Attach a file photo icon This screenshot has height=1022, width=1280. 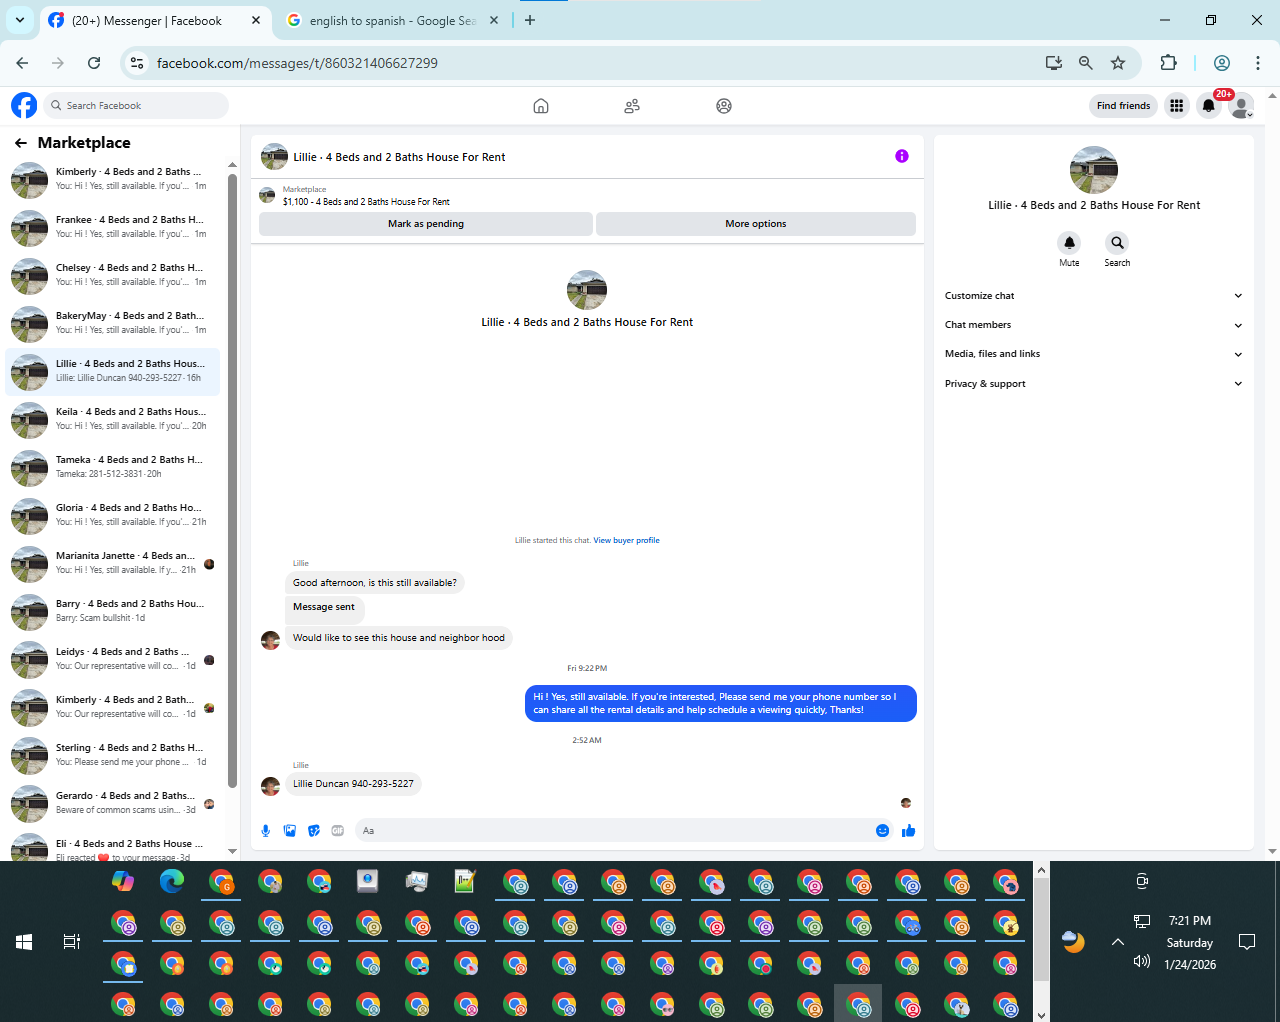pyautogui.click(x=290, y=831)
